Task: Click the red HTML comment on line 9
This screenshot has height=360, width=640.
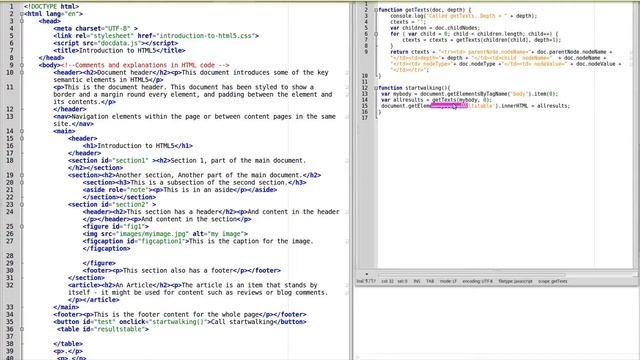Action: [x=145, y=65]
